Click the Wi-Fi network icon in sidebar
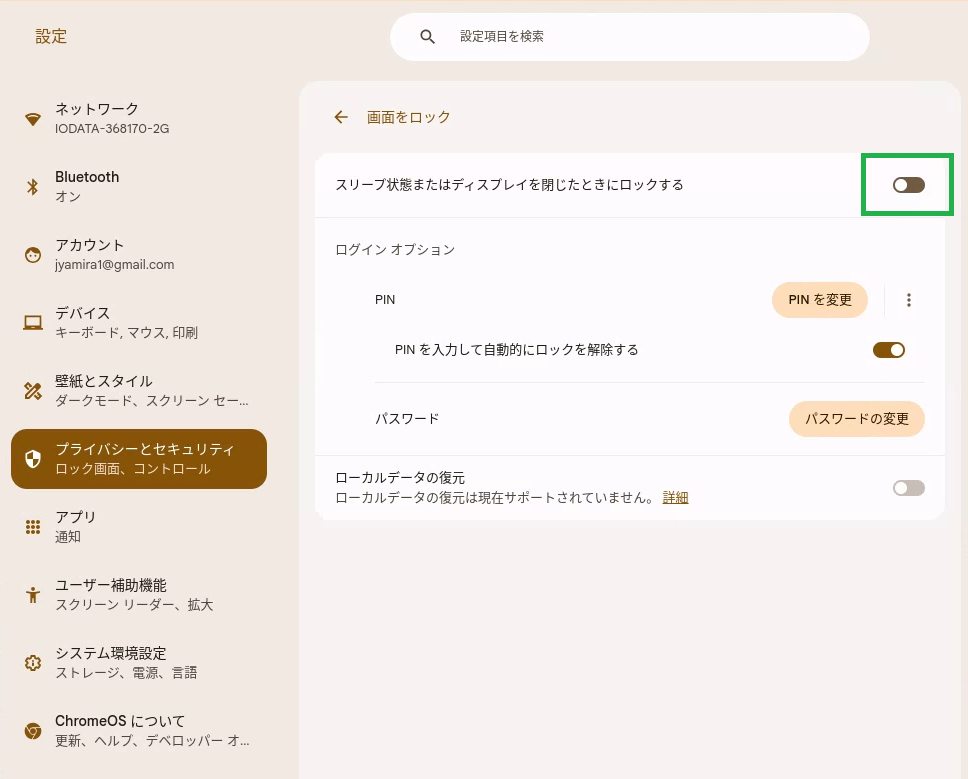The height and width of the screenshot is (779, 968). click(x=33, y=119)
